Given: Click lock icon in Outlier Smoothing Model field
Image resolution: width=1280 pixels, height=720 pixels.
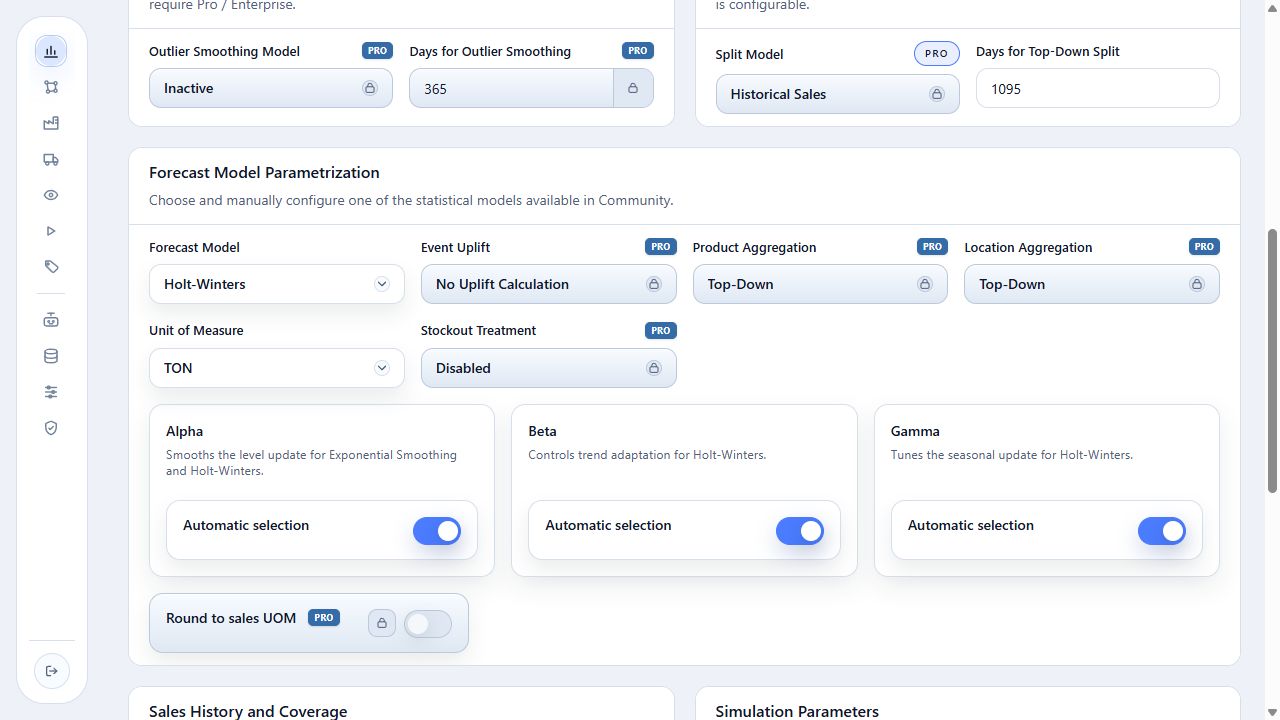Looking at the screenshot, I should coord(370,88).
